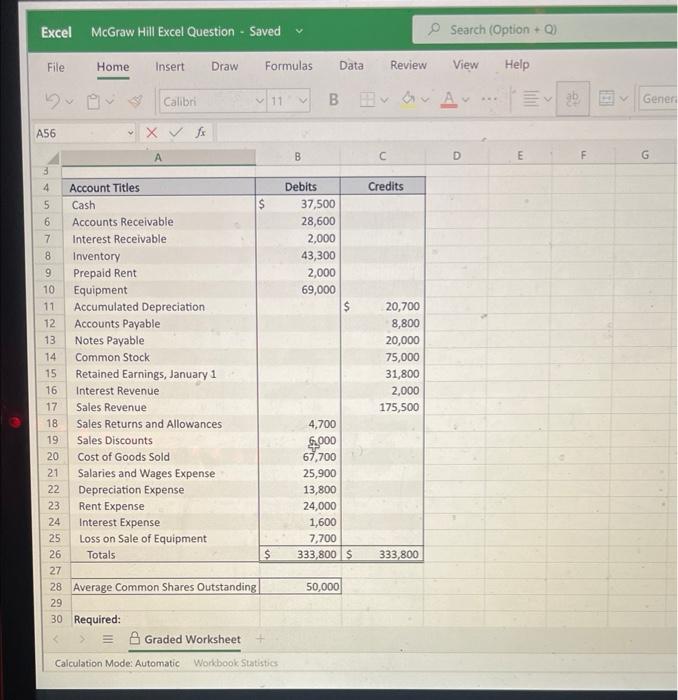Switch to the Draw tab
This screenshot has width=678, height=700.
[225, 66]
